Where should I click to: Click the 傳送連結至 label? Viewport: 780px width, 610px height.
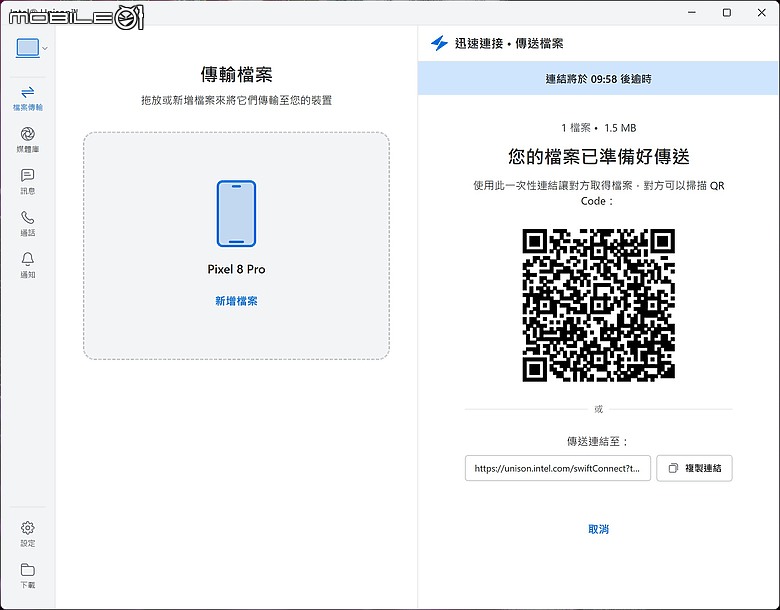tap(598, 441)
